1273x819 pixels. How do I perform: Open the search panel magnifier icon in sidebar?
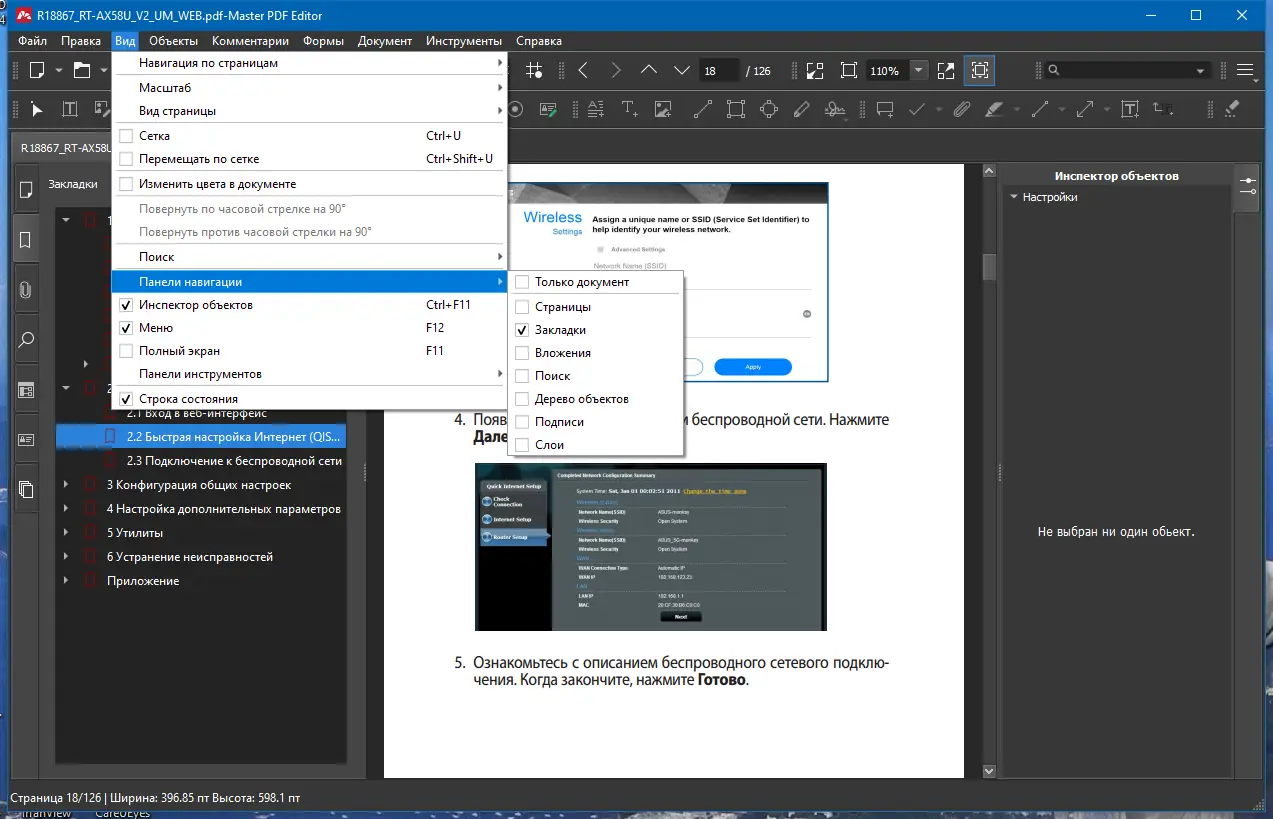tap(26, 340)
